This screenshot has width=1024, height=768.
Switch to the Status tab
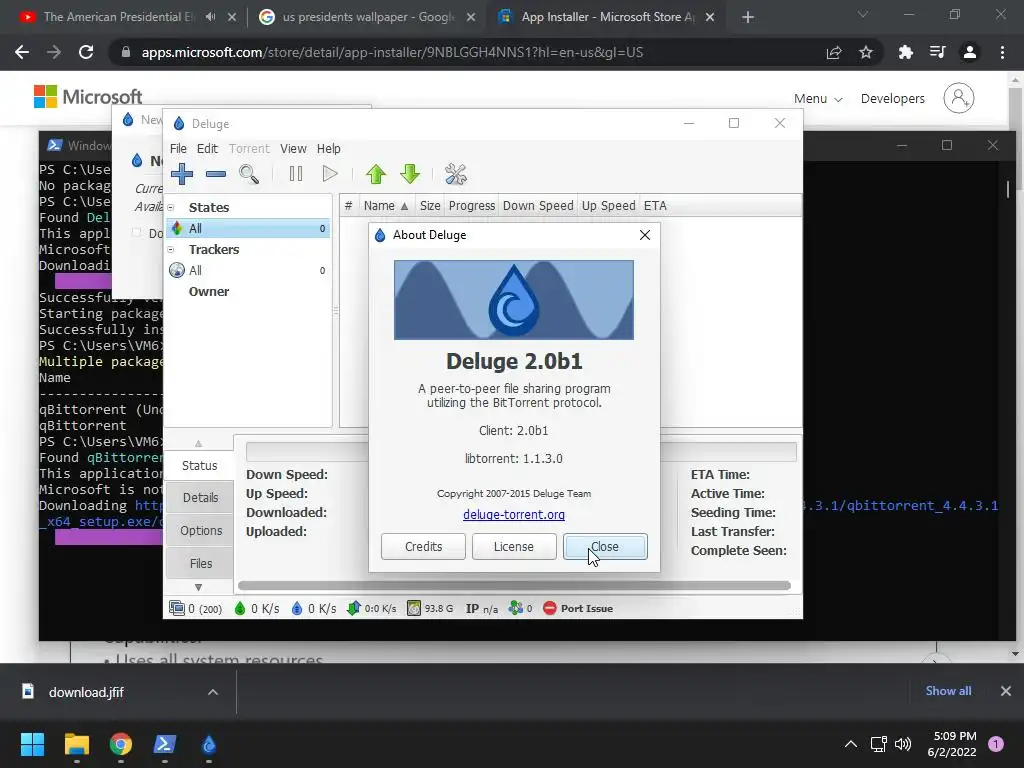[x=199, y=466]
